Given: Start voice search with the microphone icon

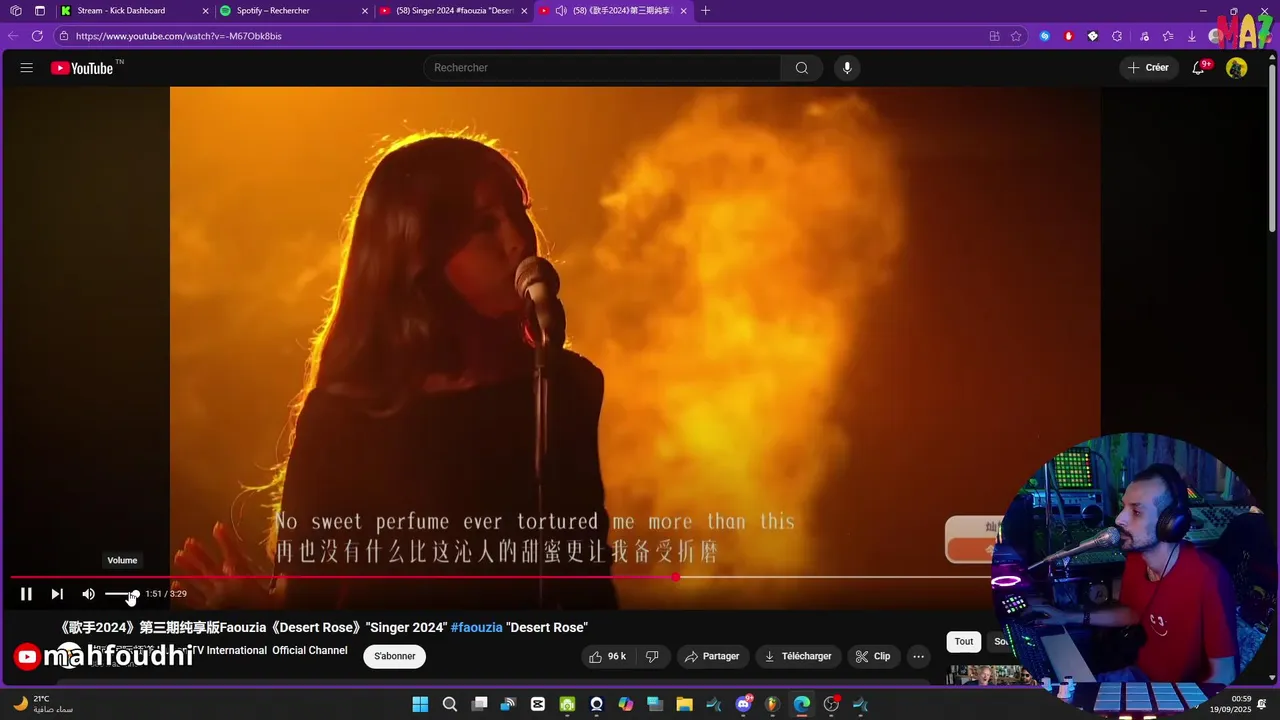Looking at the screenshot, I should [x=847, y=68].
